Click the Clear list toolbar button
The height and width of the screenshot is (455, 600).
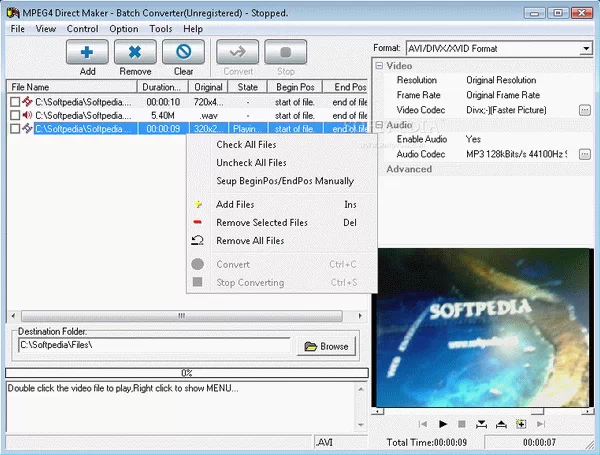(x=183, y=52)
